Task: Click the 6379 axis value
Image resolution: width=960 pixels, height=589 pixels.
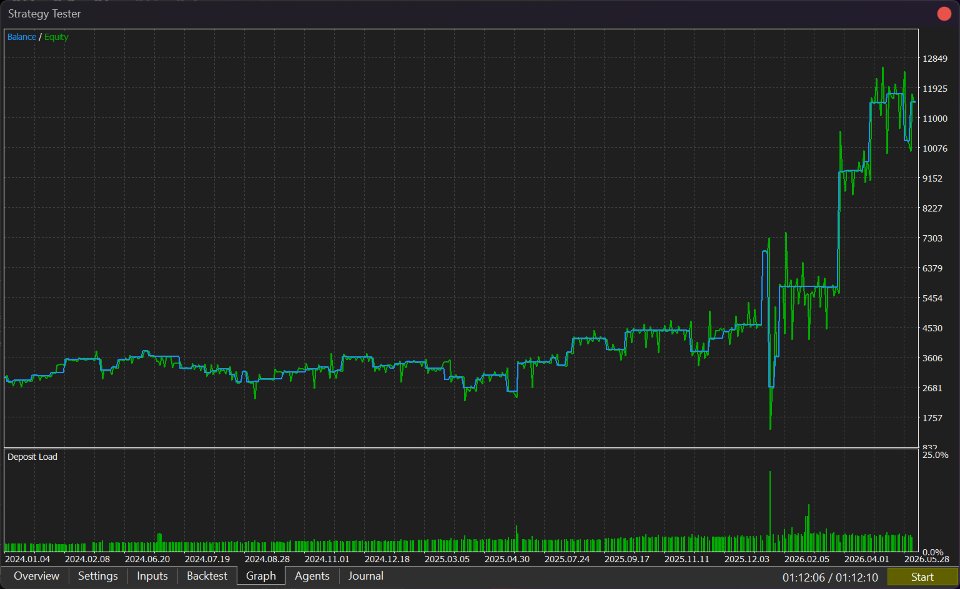Action: tap(932, 268)
